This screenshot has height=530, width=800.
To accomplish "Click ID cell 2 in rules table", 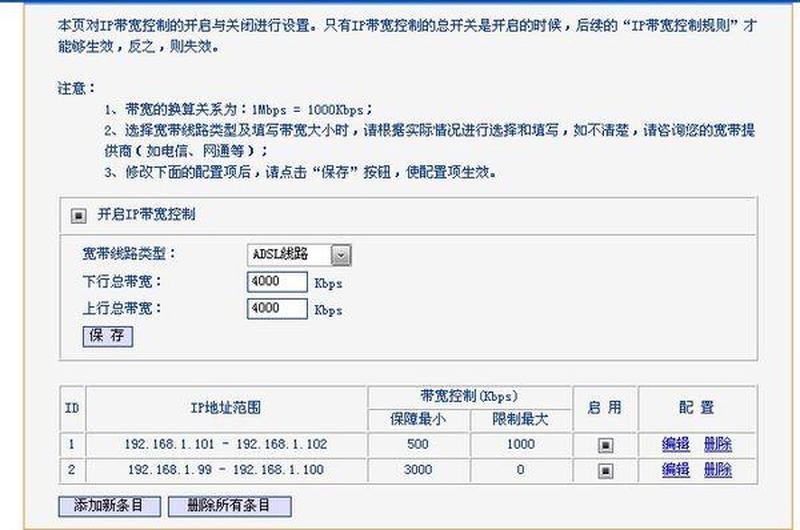I will pos(71,469).
